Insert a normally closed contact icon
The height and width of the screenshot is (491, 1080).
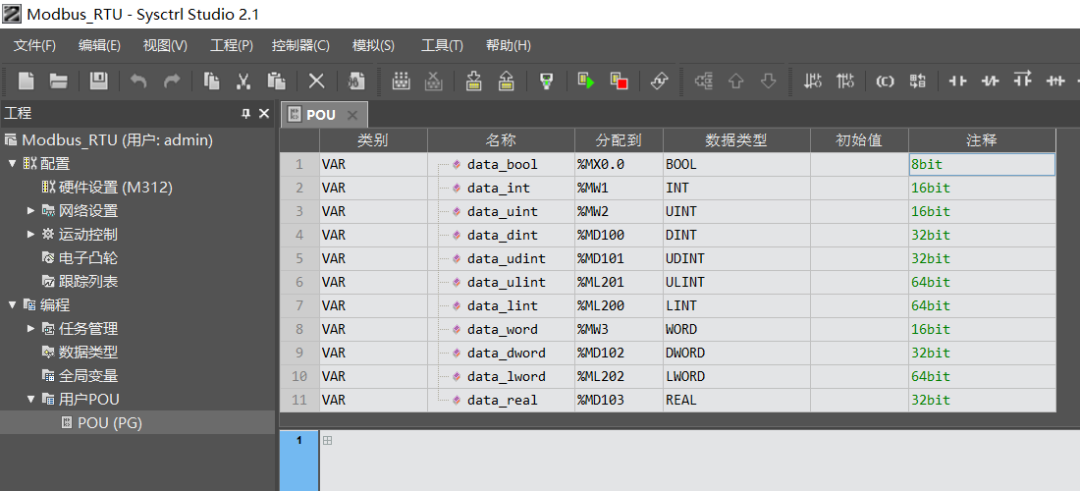tap(990, 81)
